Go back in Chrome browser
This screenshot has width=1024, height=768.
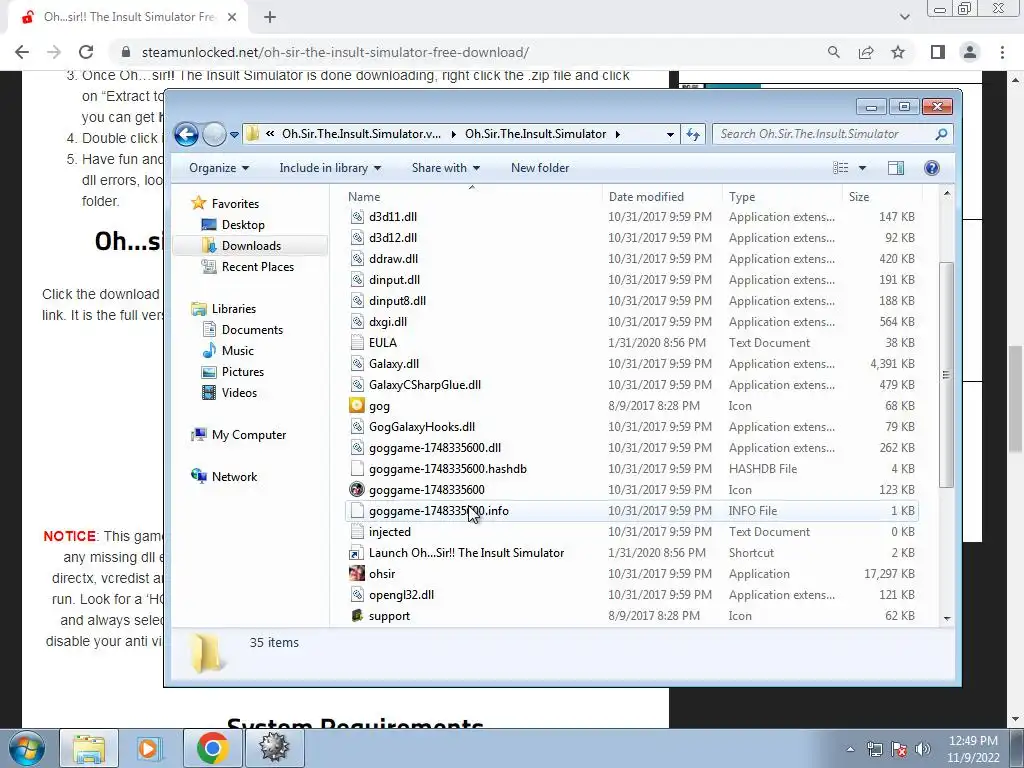coord(22,52)
